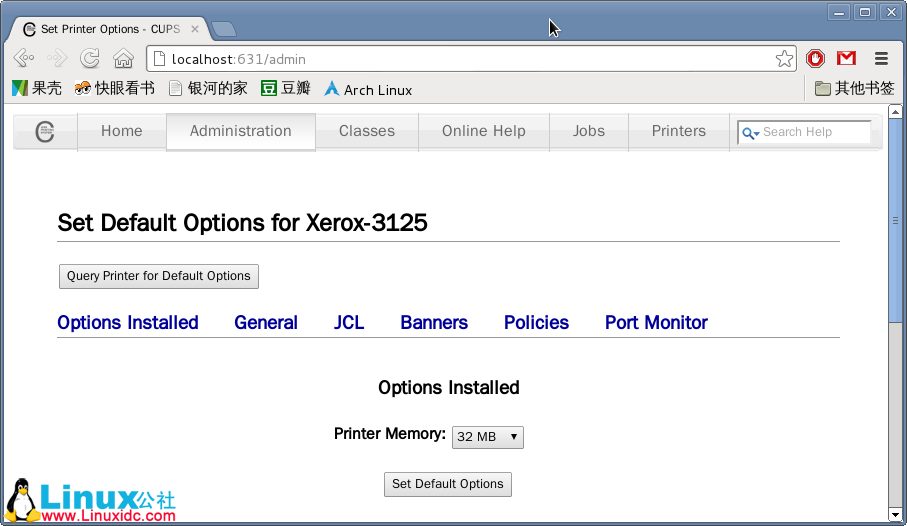The image size is (907, 526).
Task: Click the CUPS logo icon
Action: point(44,132)
